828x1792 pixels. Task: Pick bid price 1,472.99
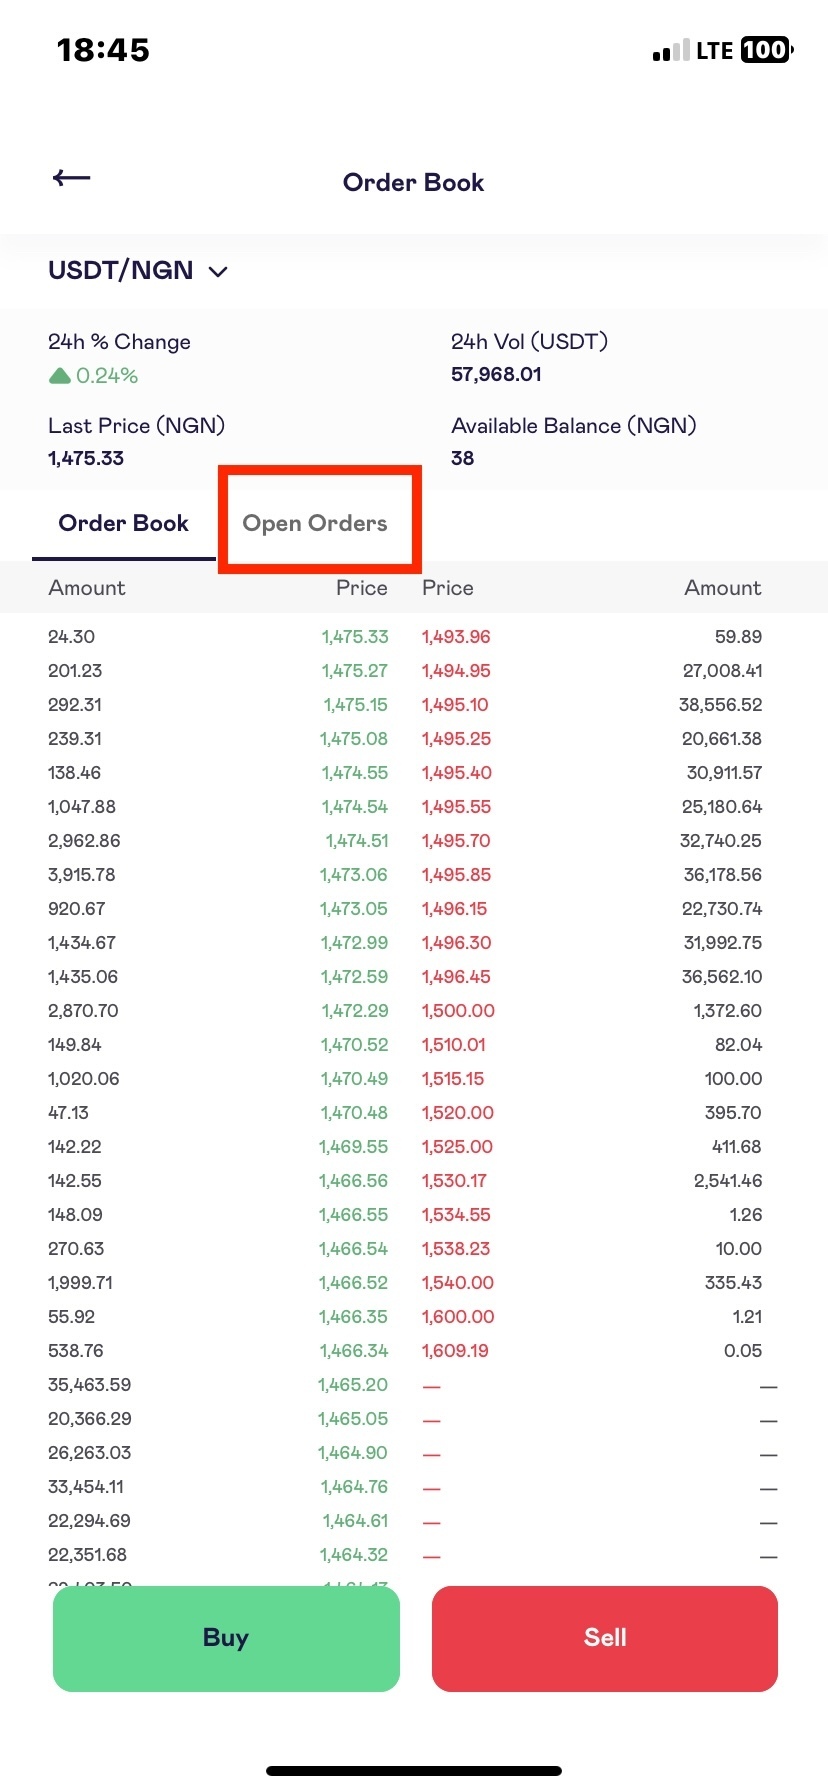354,943
